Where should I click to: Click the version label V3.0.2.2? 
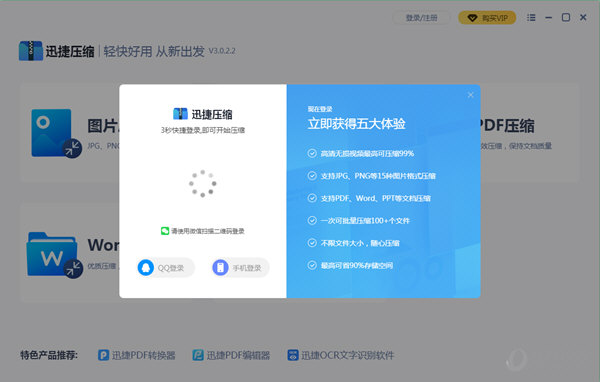(222, 51)
